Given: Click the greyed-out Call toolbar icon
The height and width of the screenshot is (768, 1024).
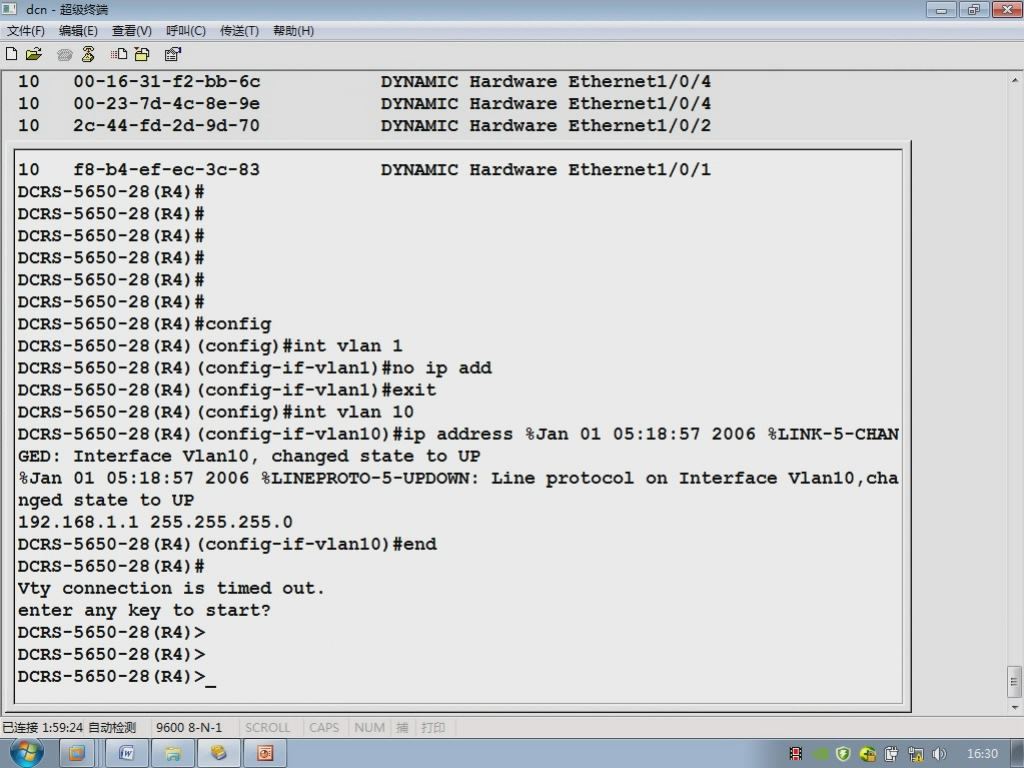Looking at the screenshot, I should tap(64, 55).
